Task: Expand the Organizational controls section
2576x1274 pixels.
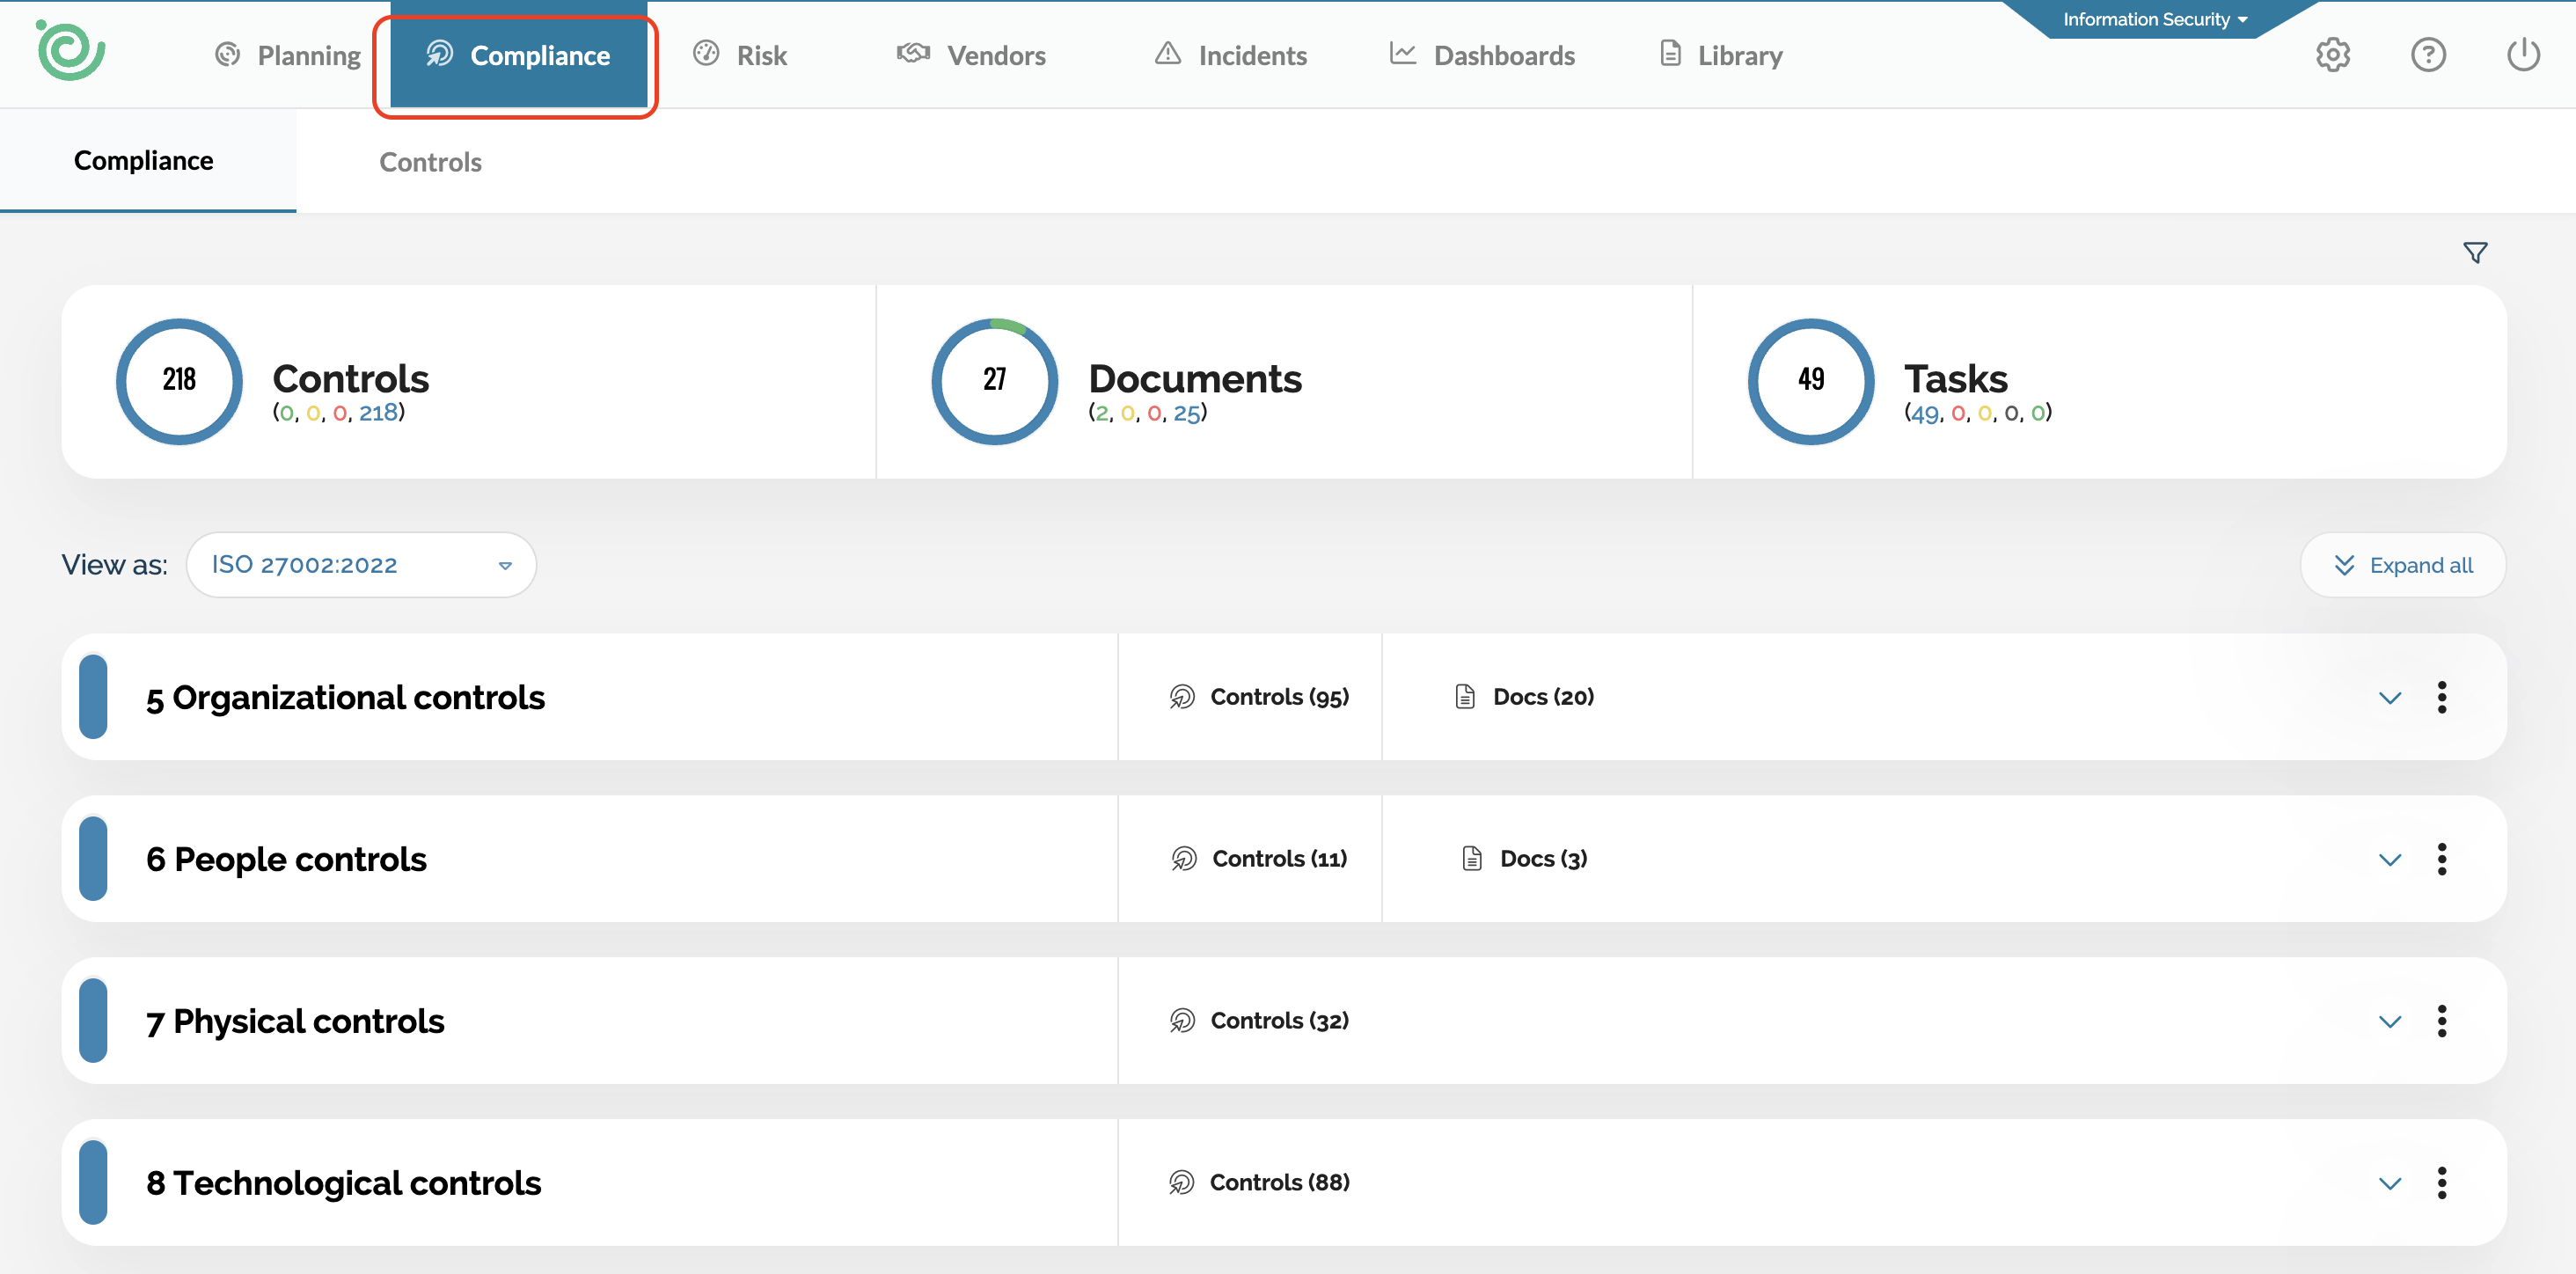Action: pos(2389,698)
